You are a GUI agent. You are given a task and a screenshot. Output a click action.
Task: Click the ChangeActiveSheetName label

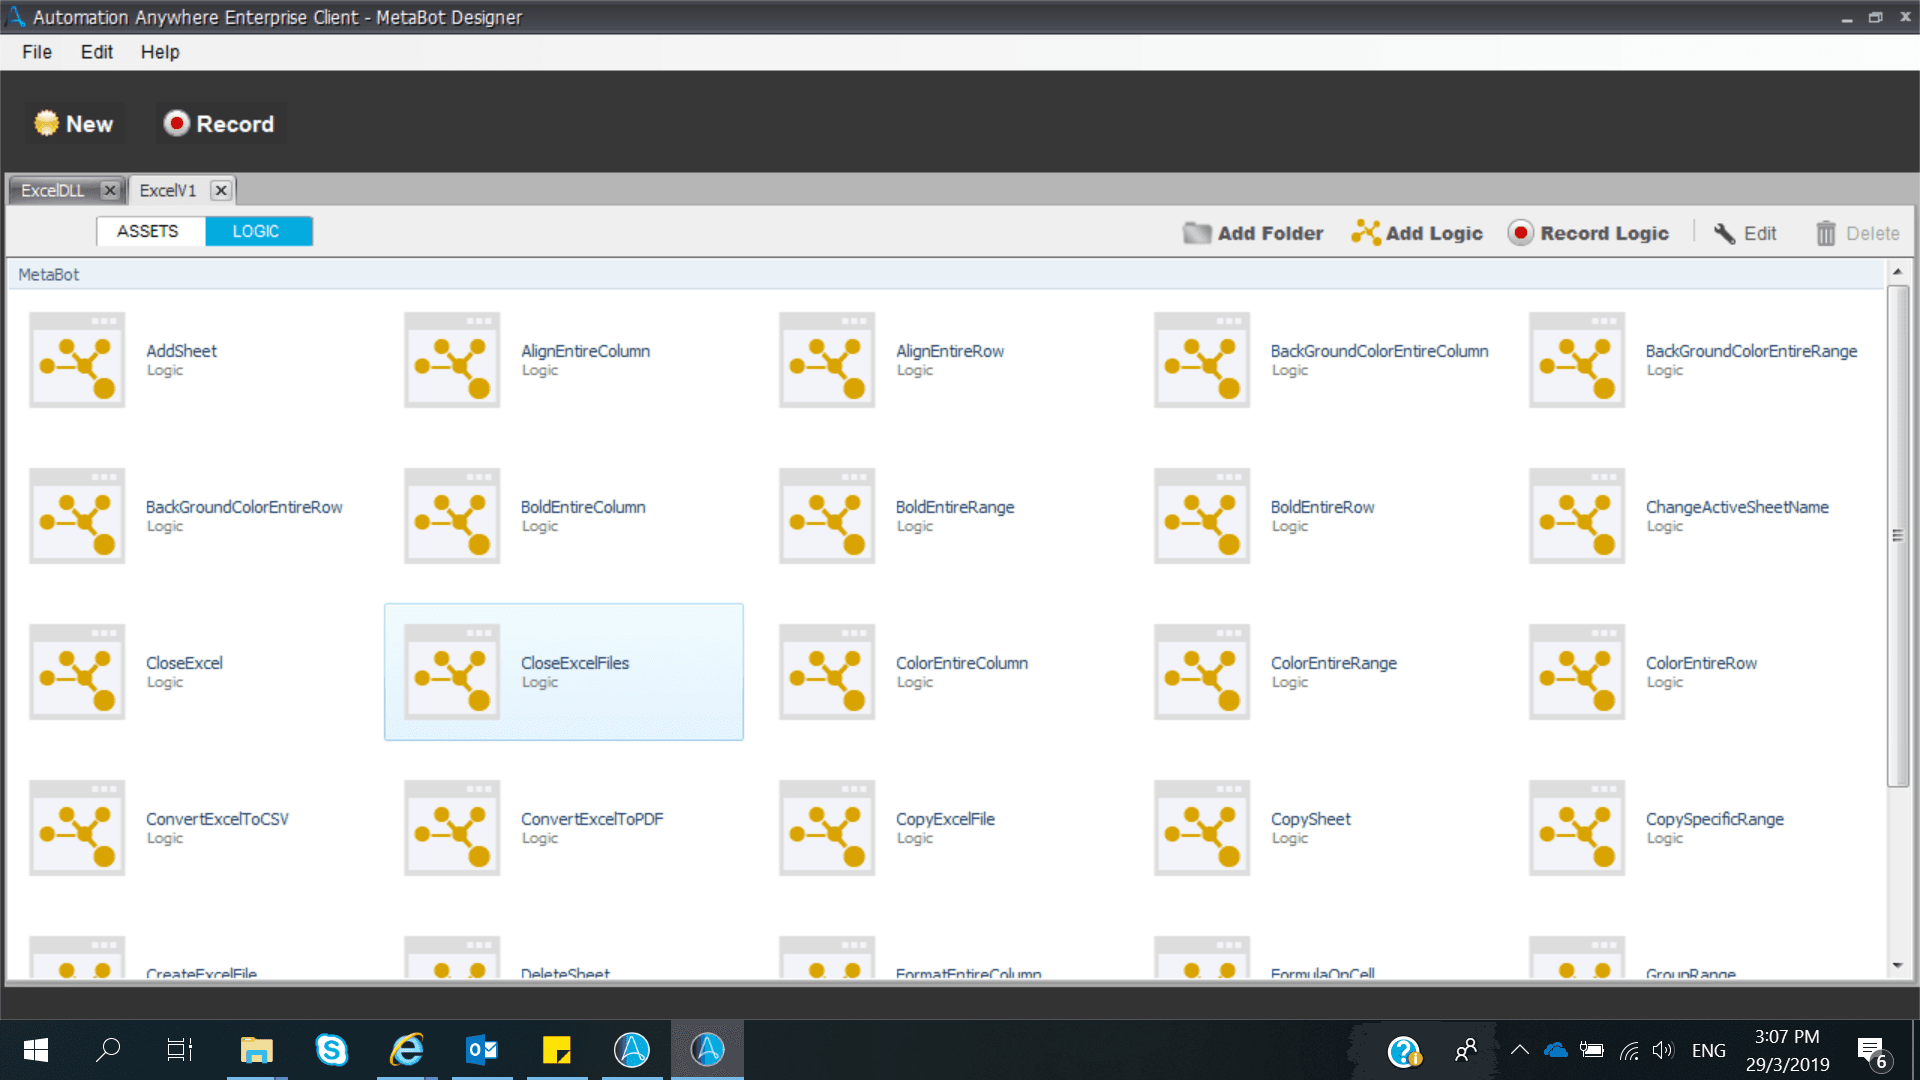click(x=1737, y=507)
